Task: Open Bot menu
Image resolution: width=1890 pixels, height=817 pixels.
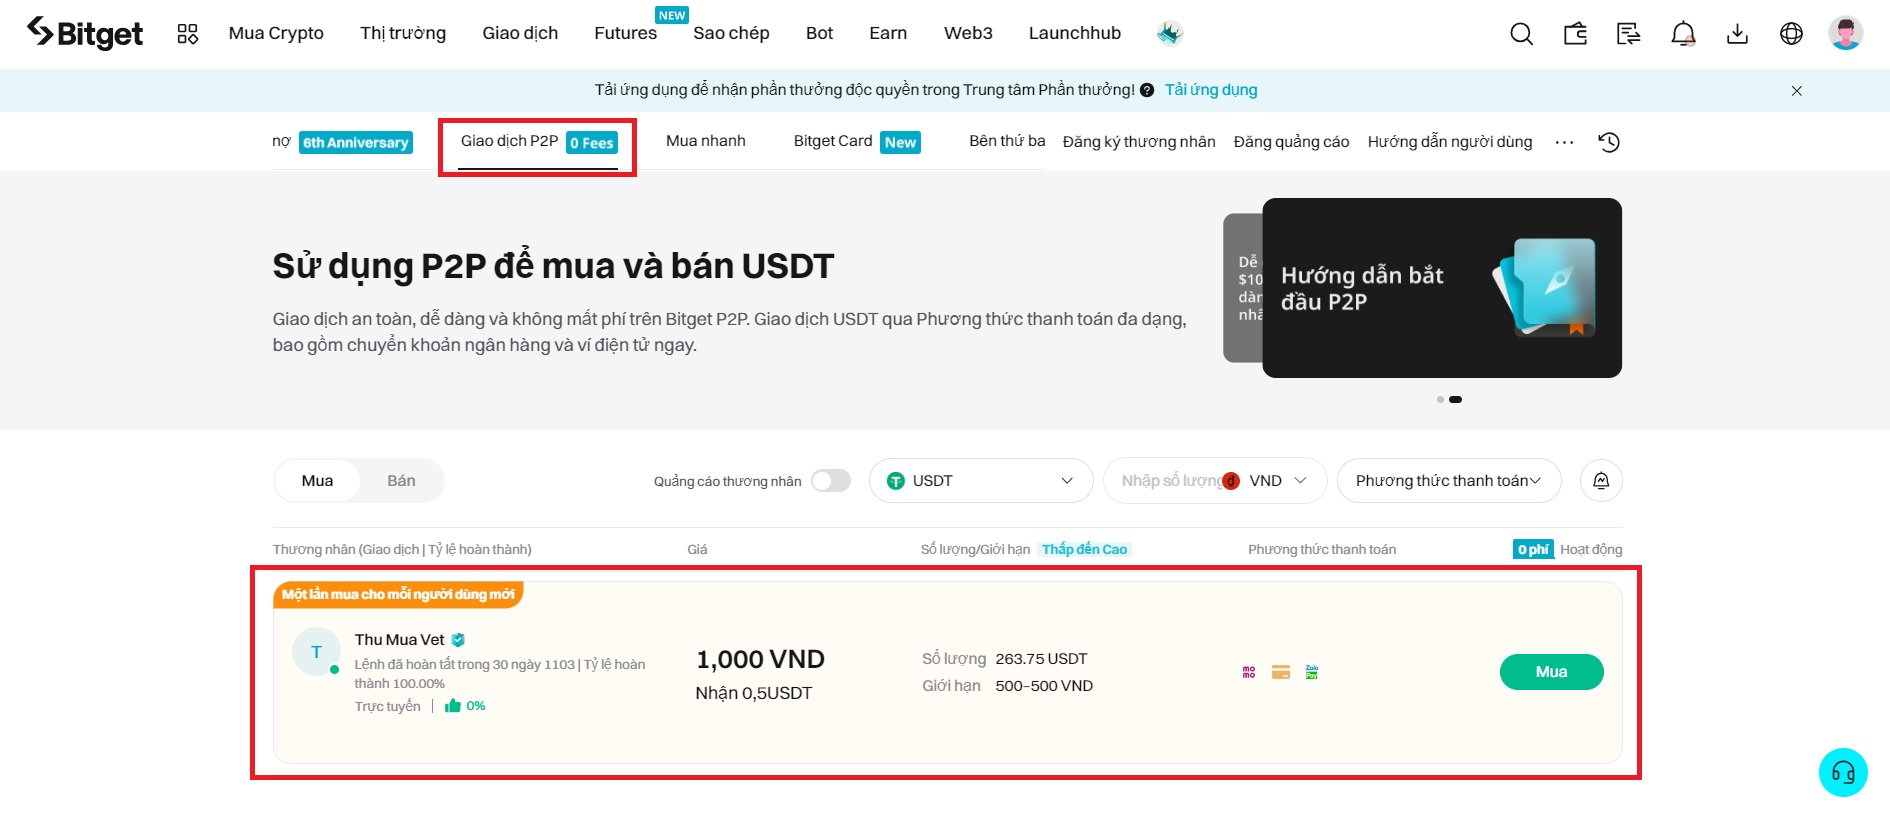Action: tap(819, 34)
